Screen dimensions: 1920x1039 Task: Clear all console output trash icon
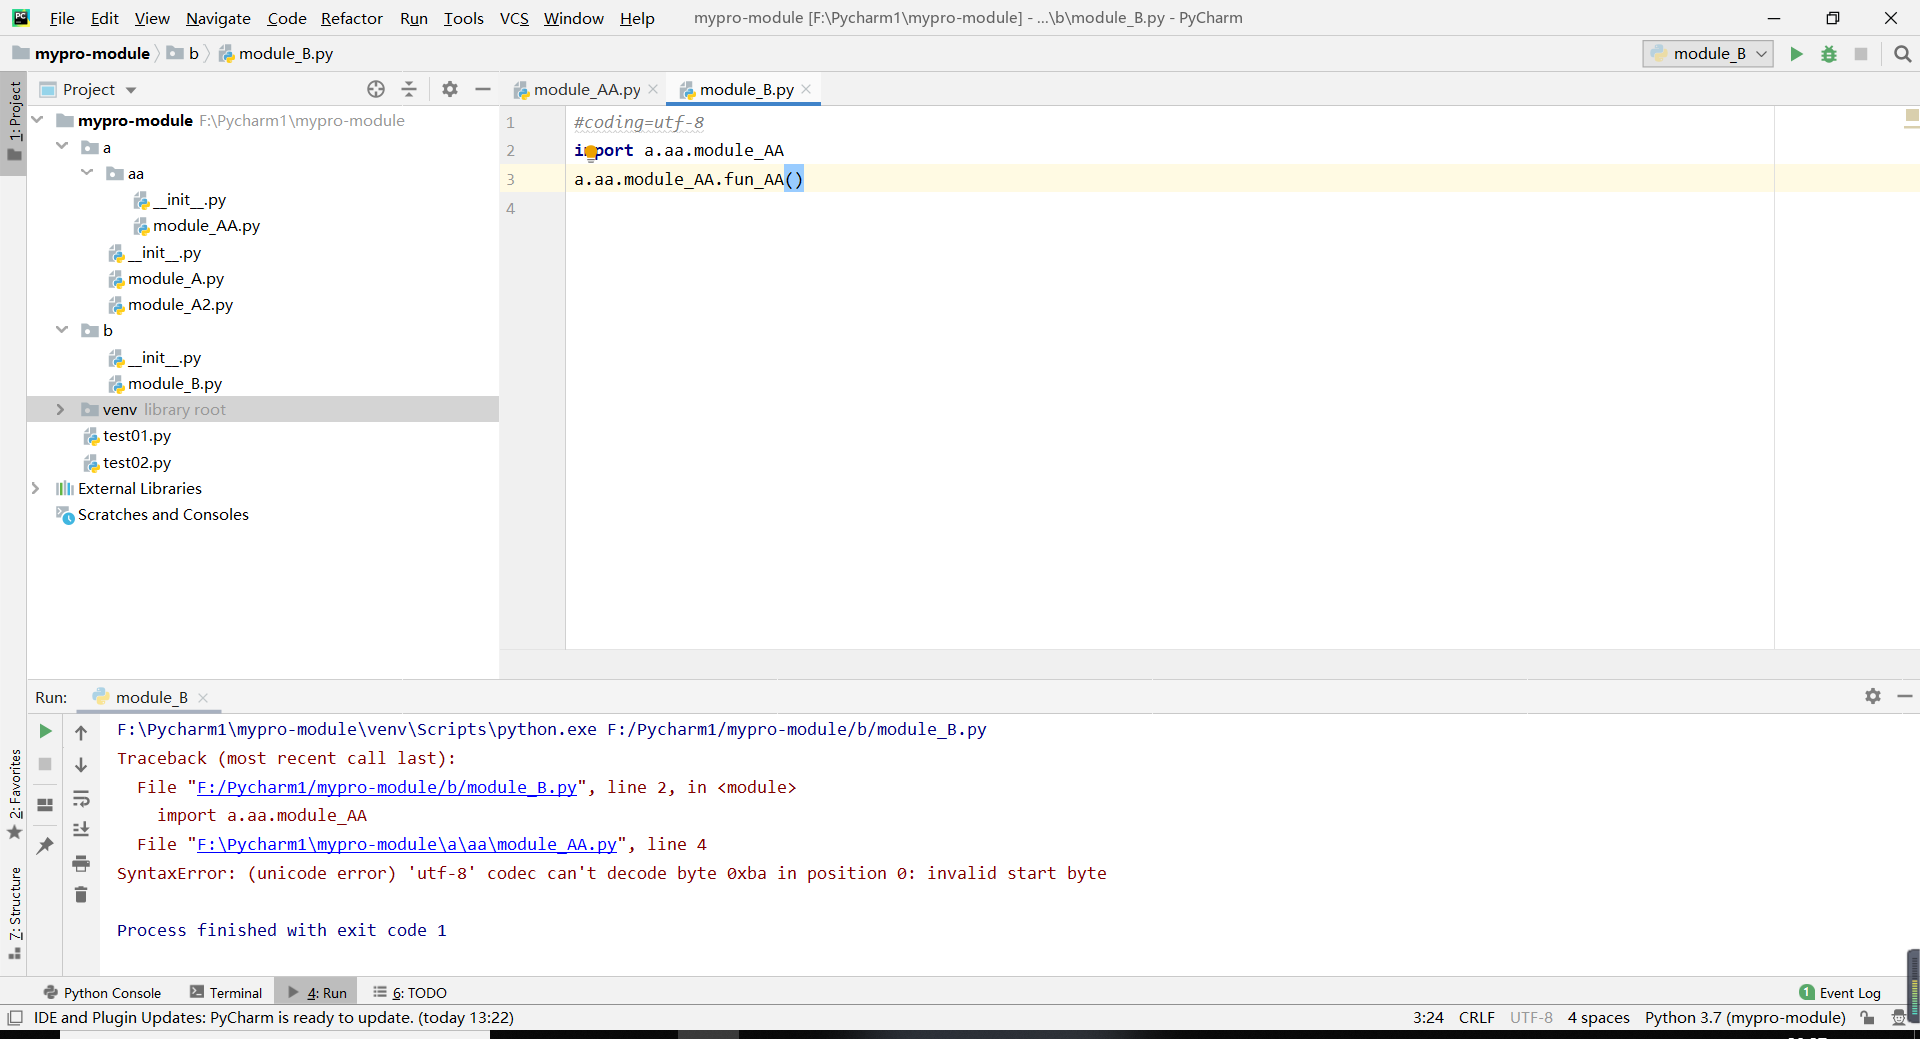pyautogui.click(x=81, y=895)
